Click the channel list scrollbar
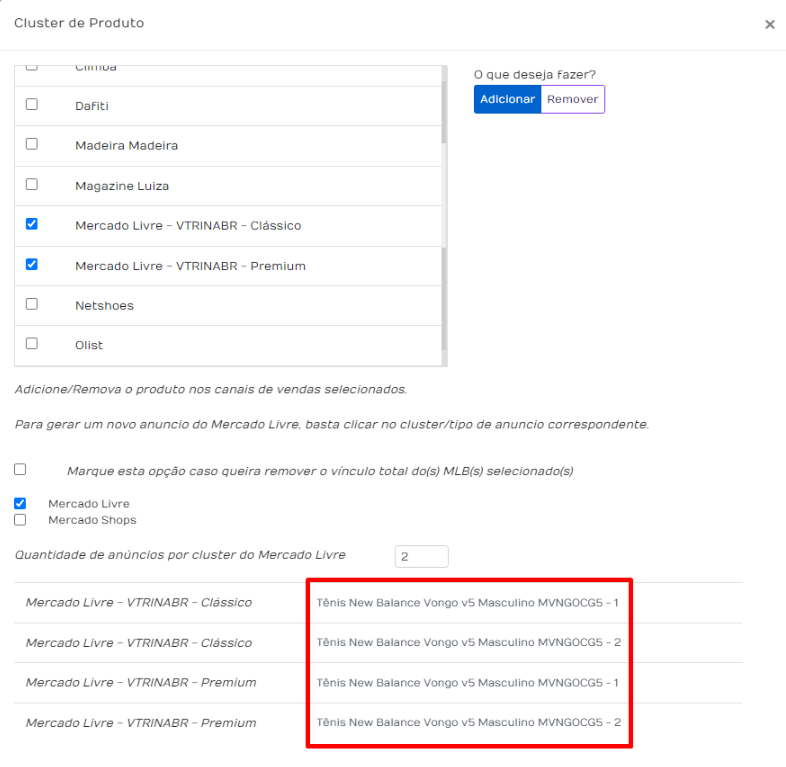Image resolution: width=786 pixels, height=767 pixels. point(444,216)
